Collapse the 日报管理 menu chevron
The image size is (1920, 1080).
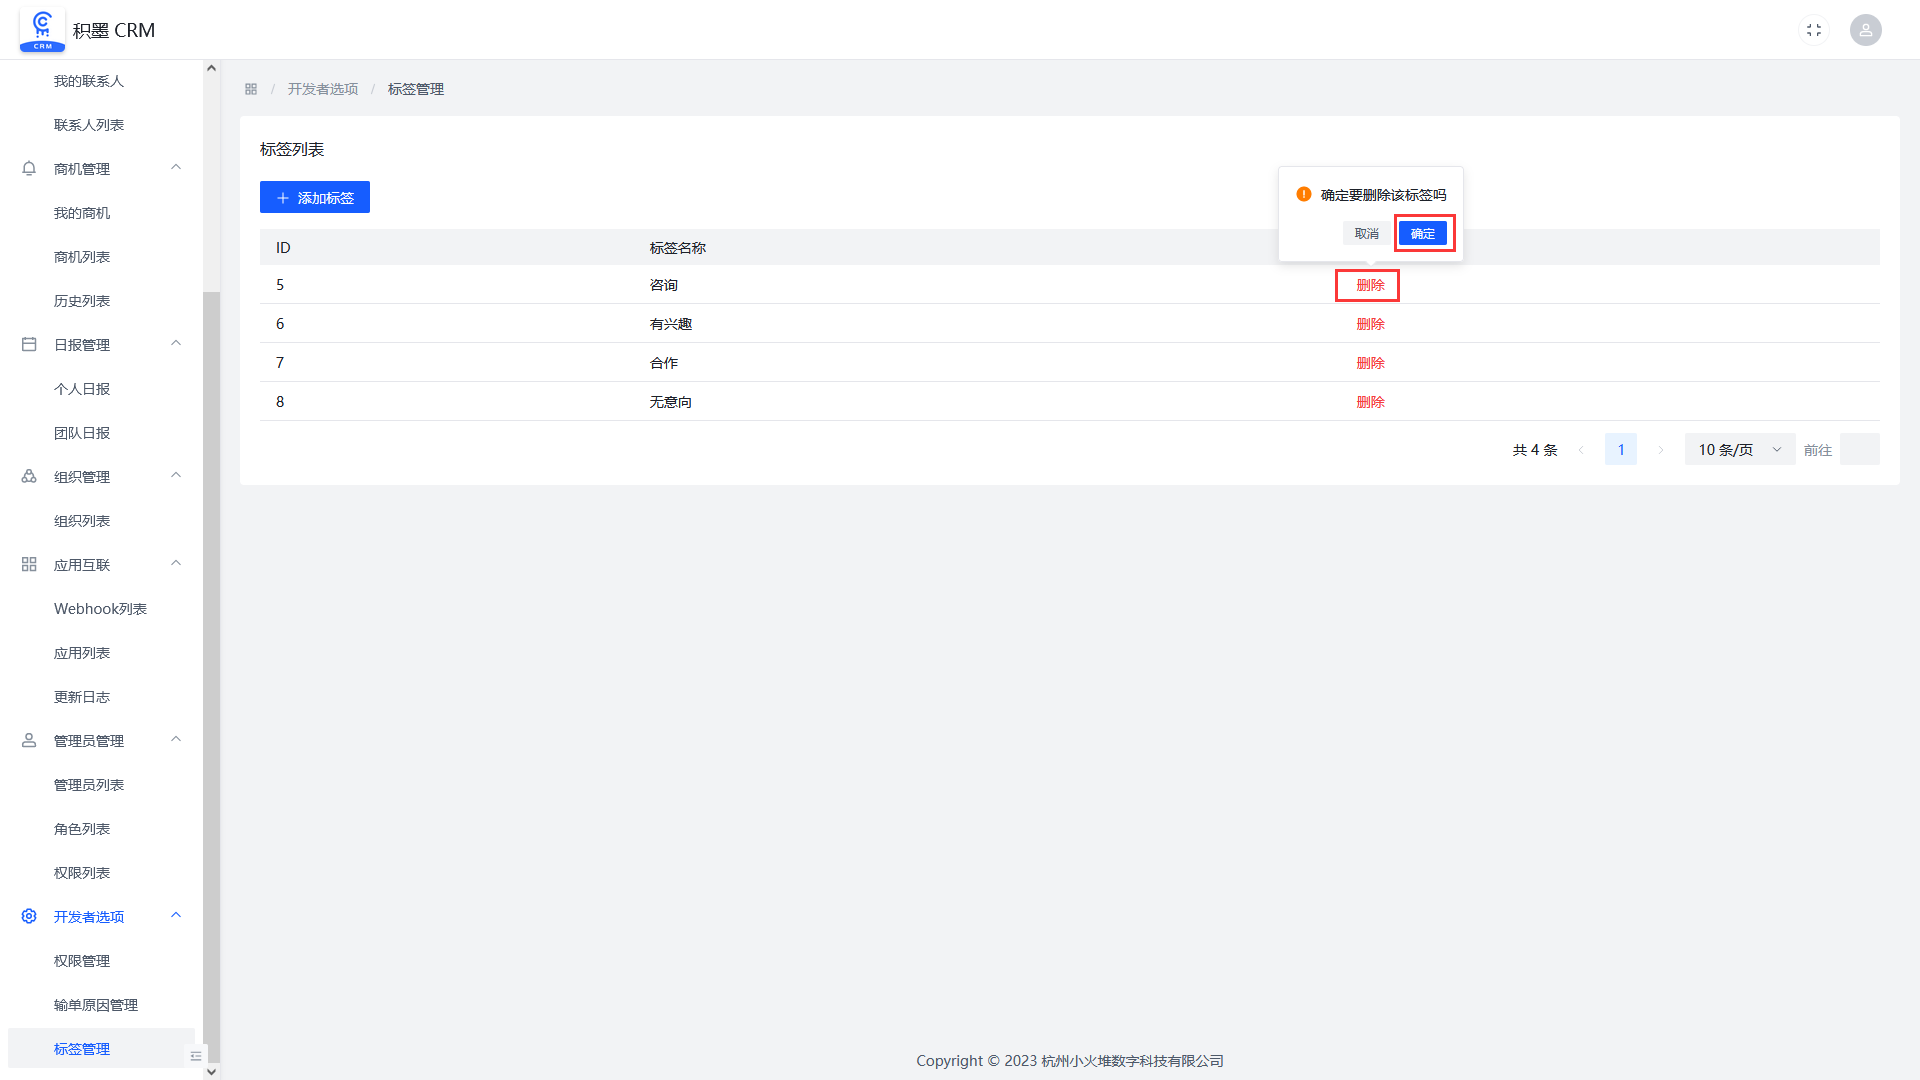coord(176,344)
